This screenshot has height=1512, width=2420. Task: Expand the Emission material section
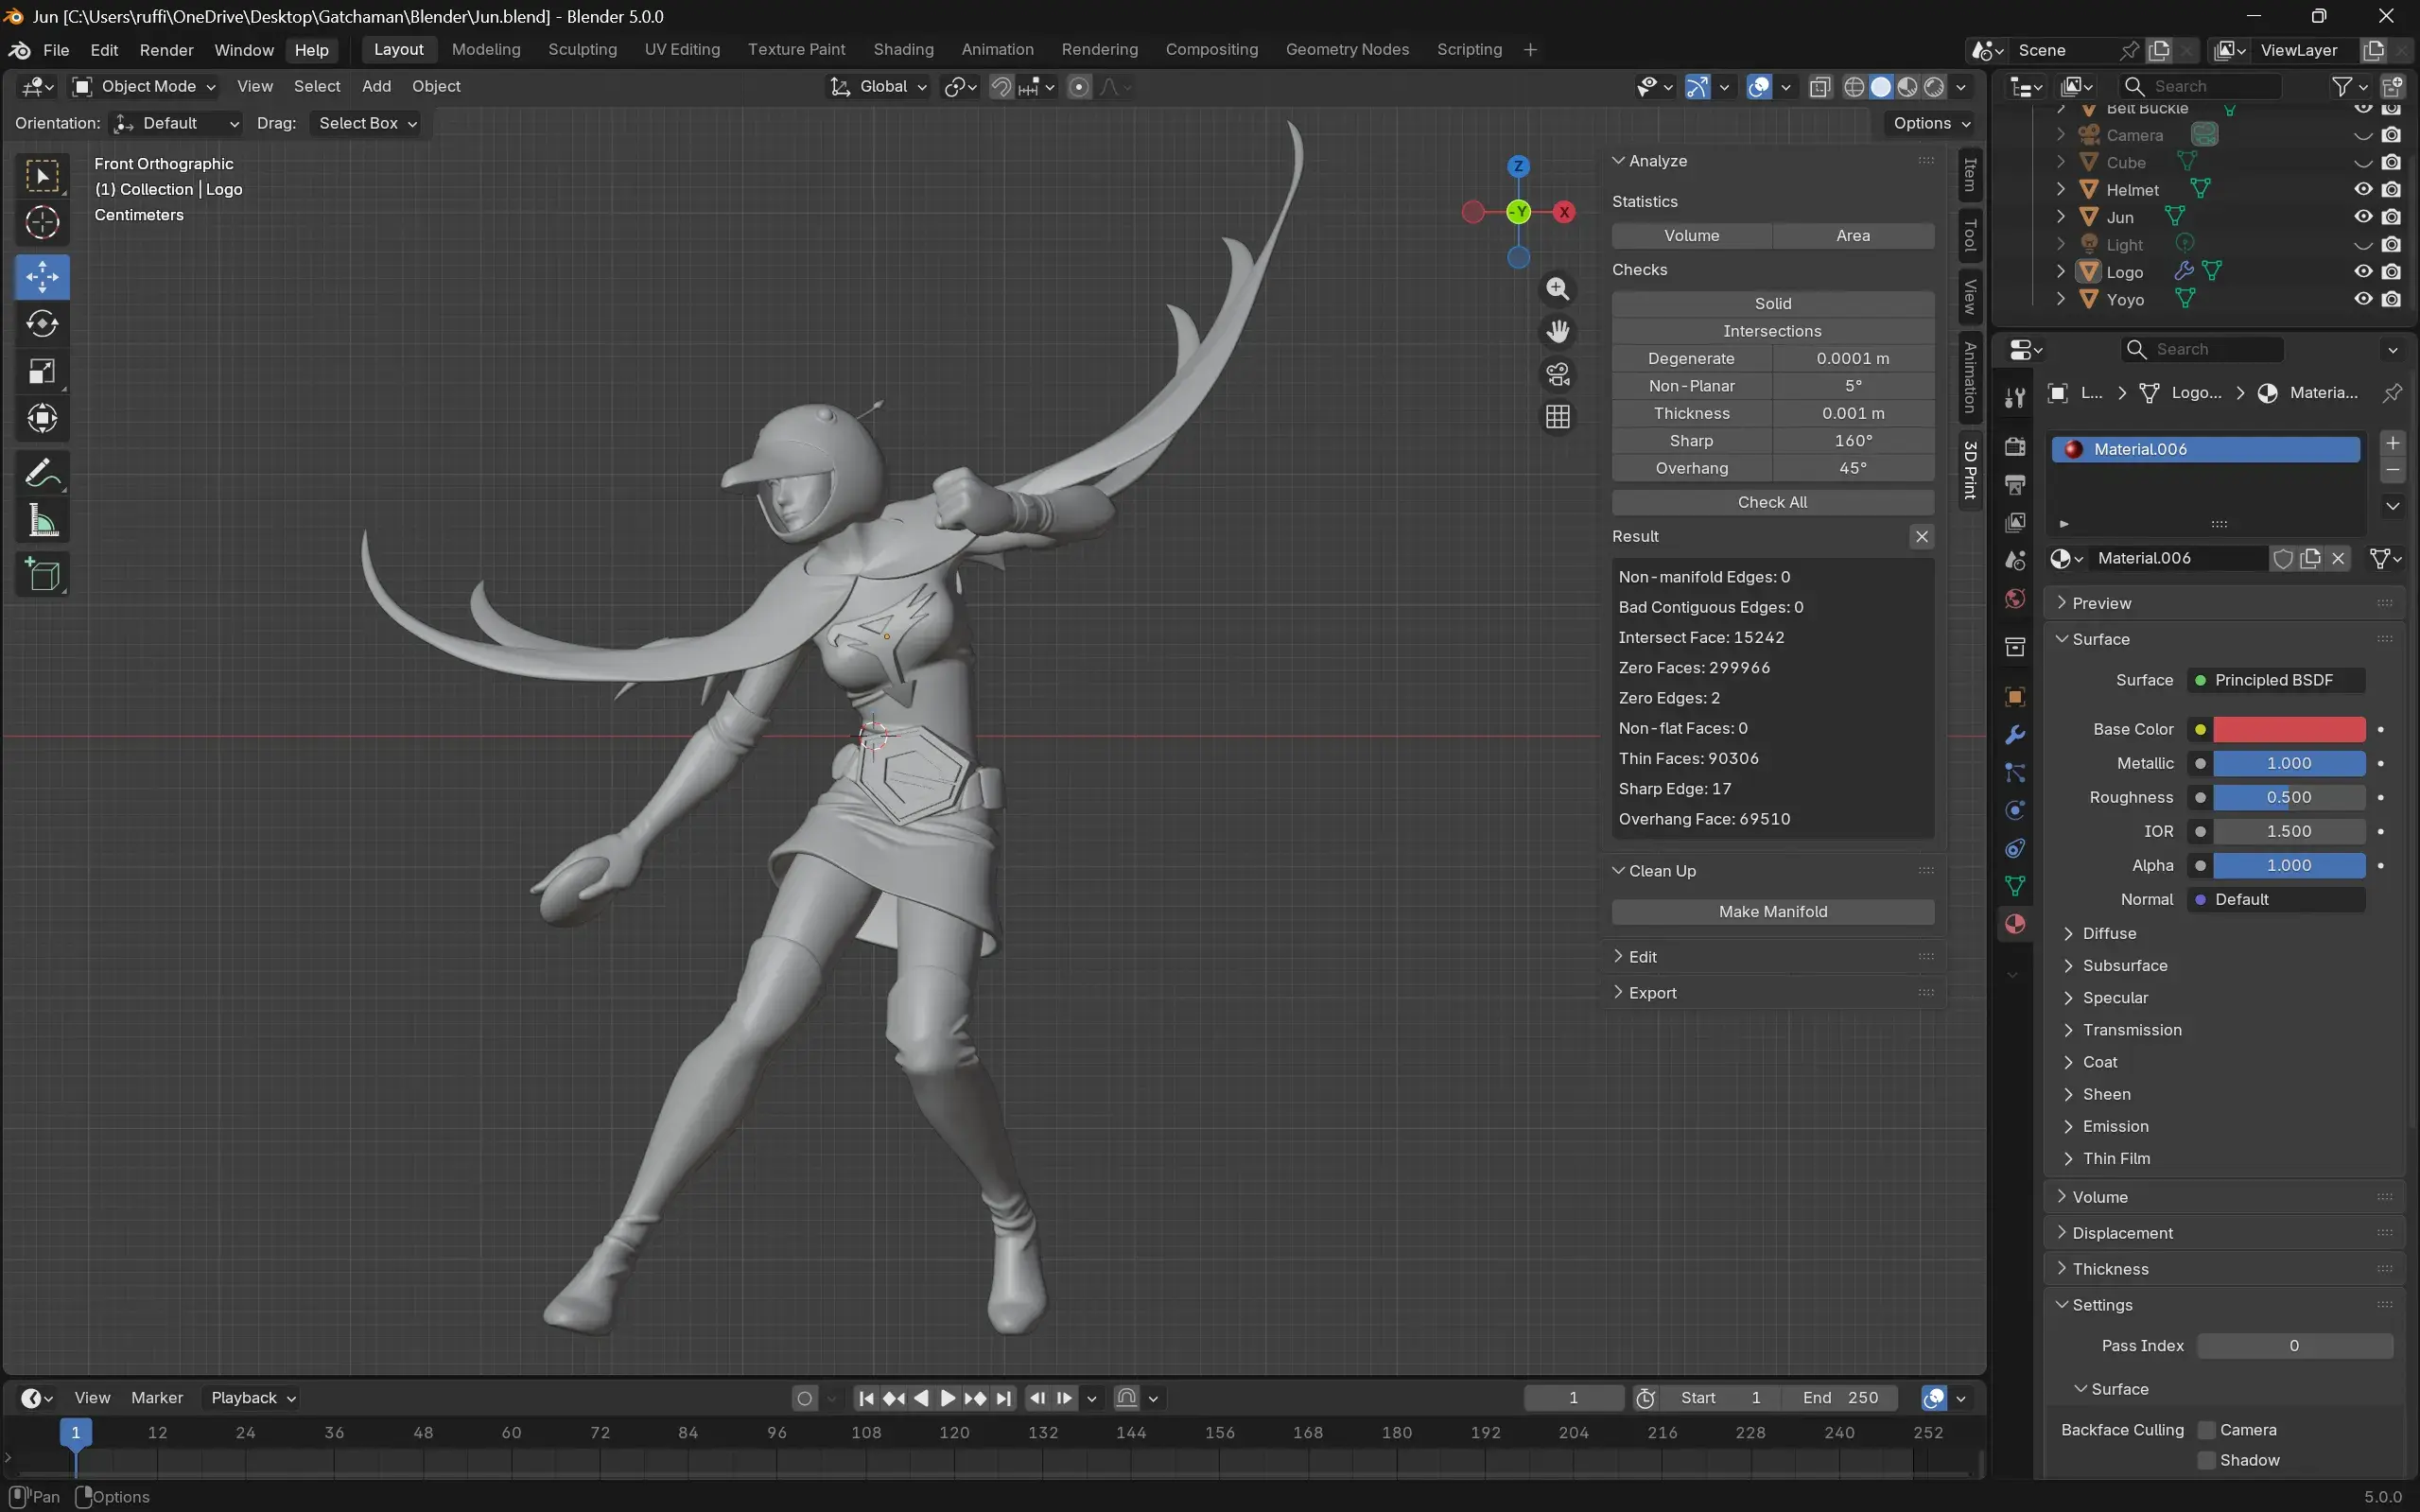point(2114,1127)
